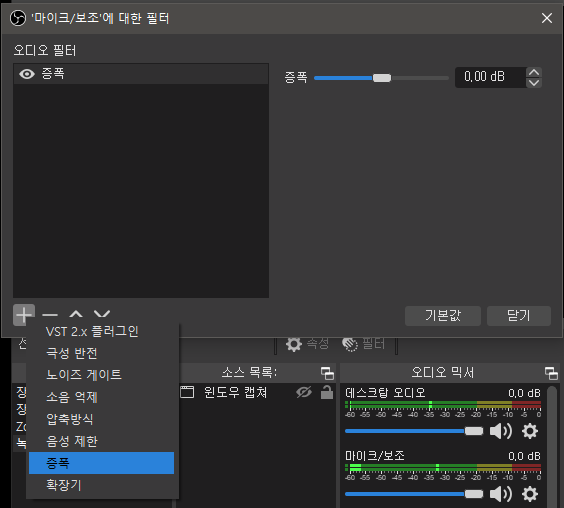Screen dimensions: 564x508
Task: Pop out the 소스 목록 dock
Action: pyautogui.click(x=327, y=373)
